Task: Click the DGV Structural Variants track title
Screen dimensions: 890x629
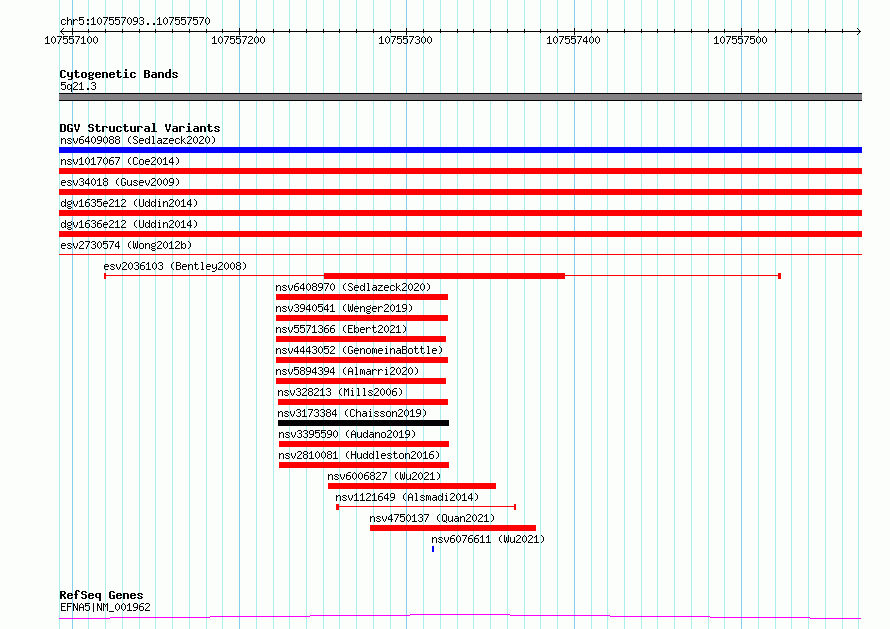Action: pos(140,128)
